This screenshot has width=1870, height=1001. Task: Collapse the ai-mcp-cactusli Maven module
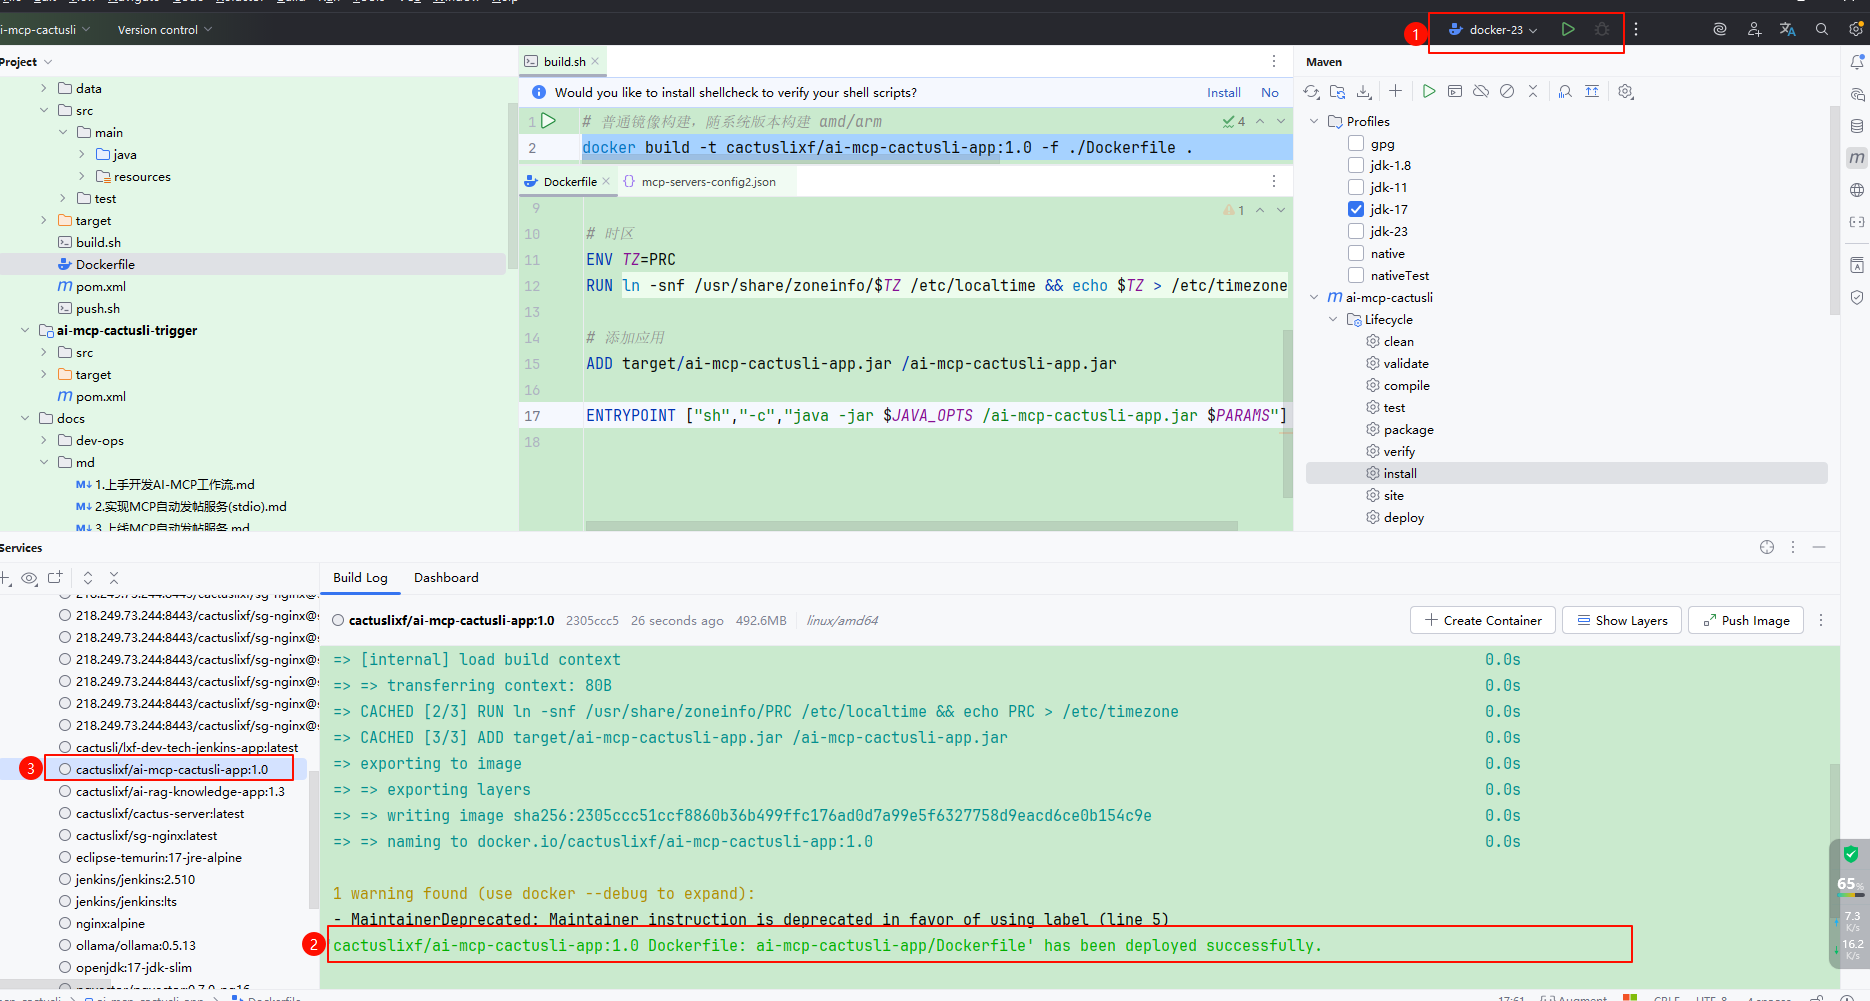pos(1314,297)
